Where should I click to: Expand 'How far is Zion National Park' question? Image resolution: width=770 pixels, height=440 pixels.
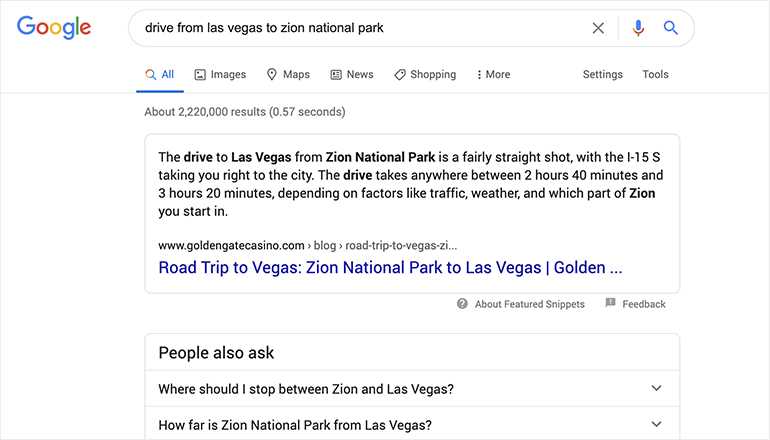[x=412, y=424]
